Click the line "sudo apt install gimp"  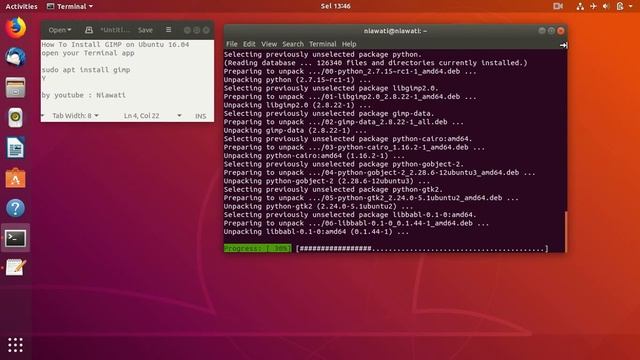coord(86,70)
